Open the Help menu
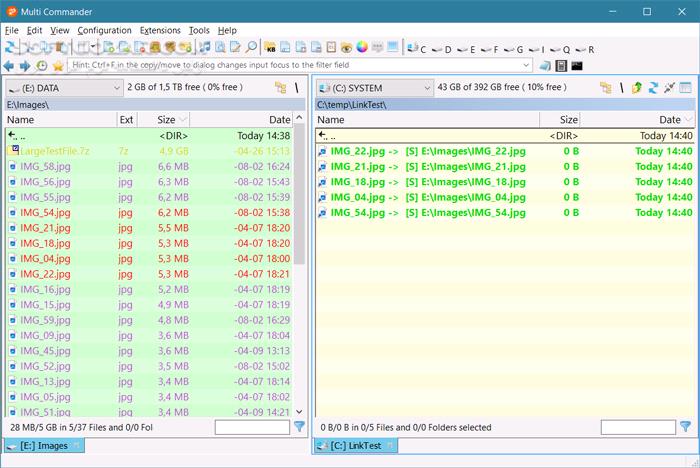 click(x=227, y=30)
